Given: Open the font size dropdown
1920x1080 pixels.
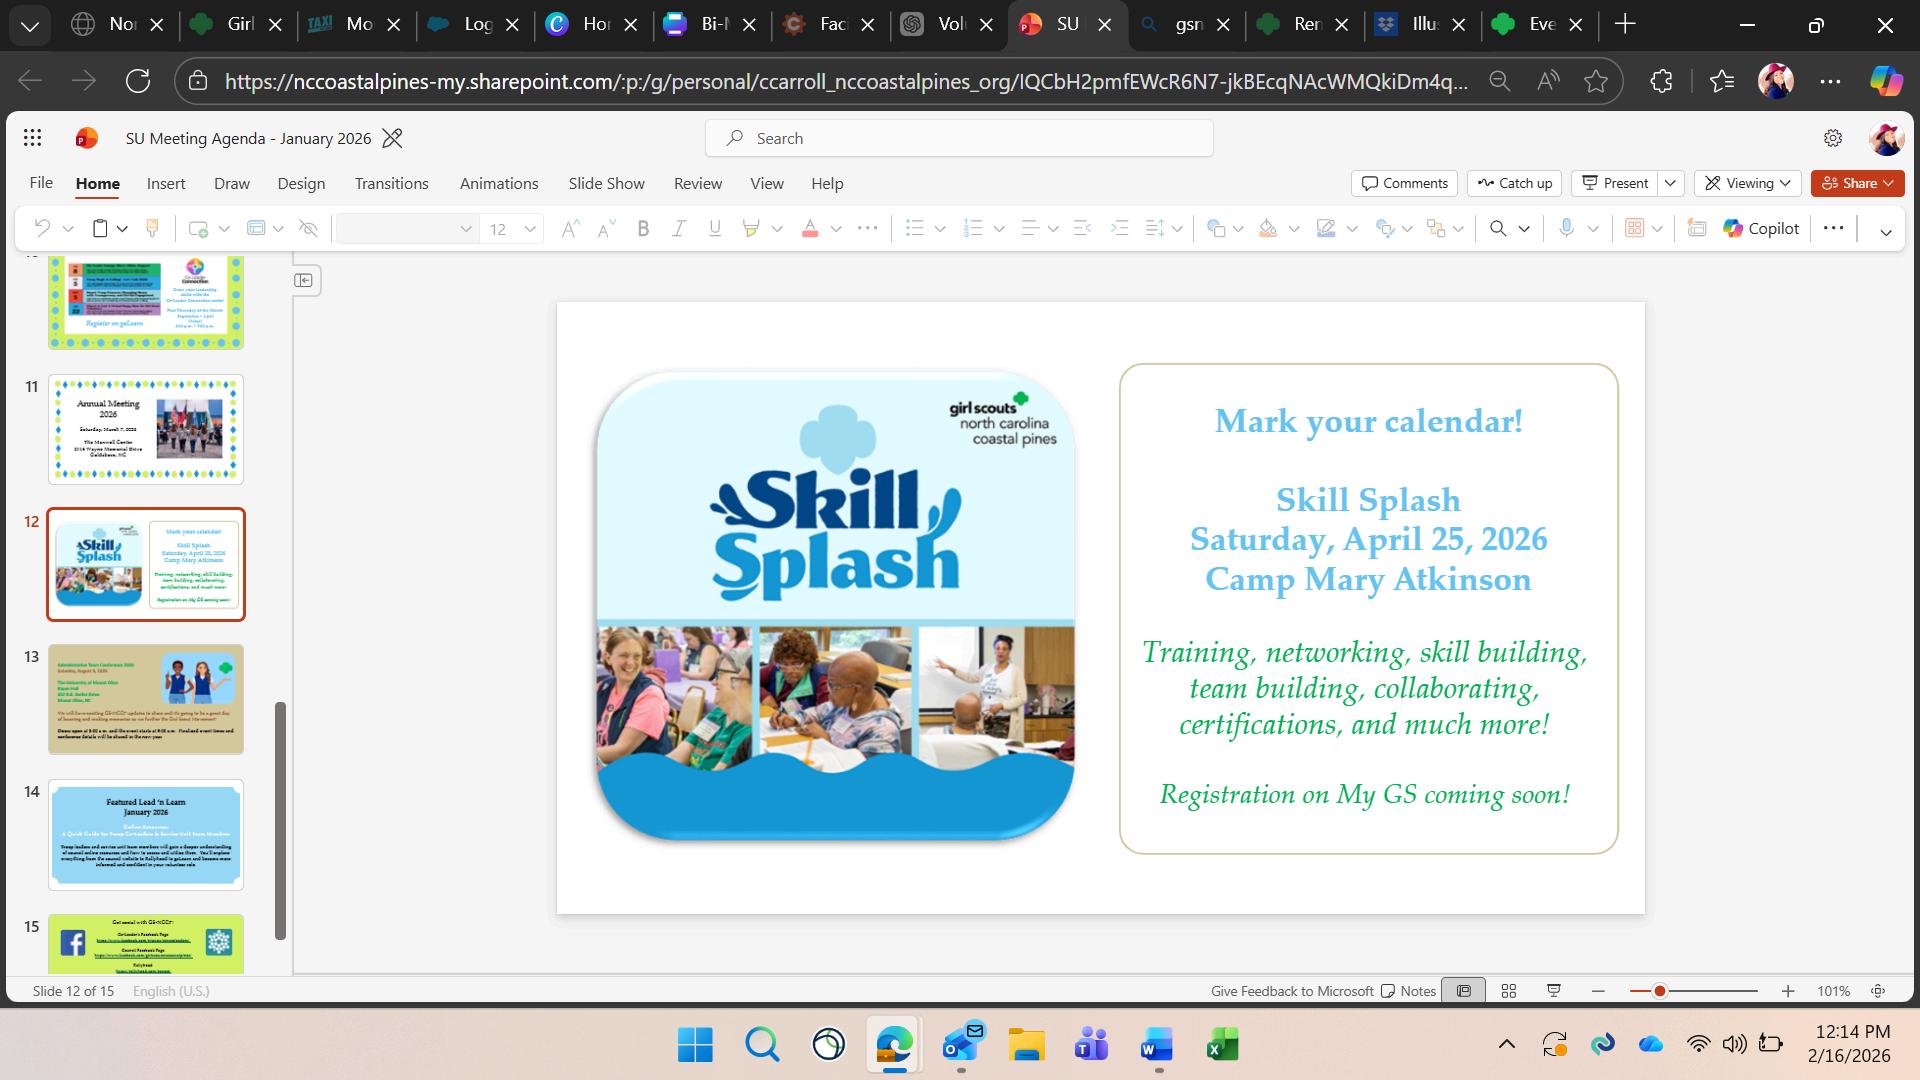Looking at the screenshot, I should 530,229.
